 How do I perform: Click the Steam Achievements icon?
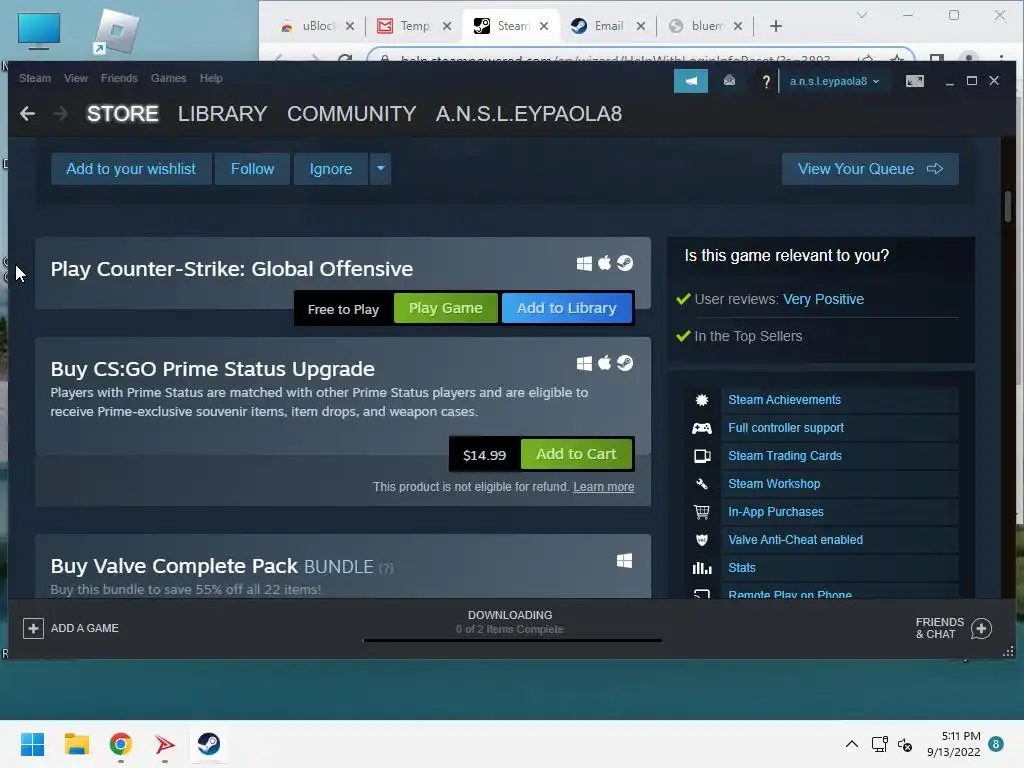702,400
